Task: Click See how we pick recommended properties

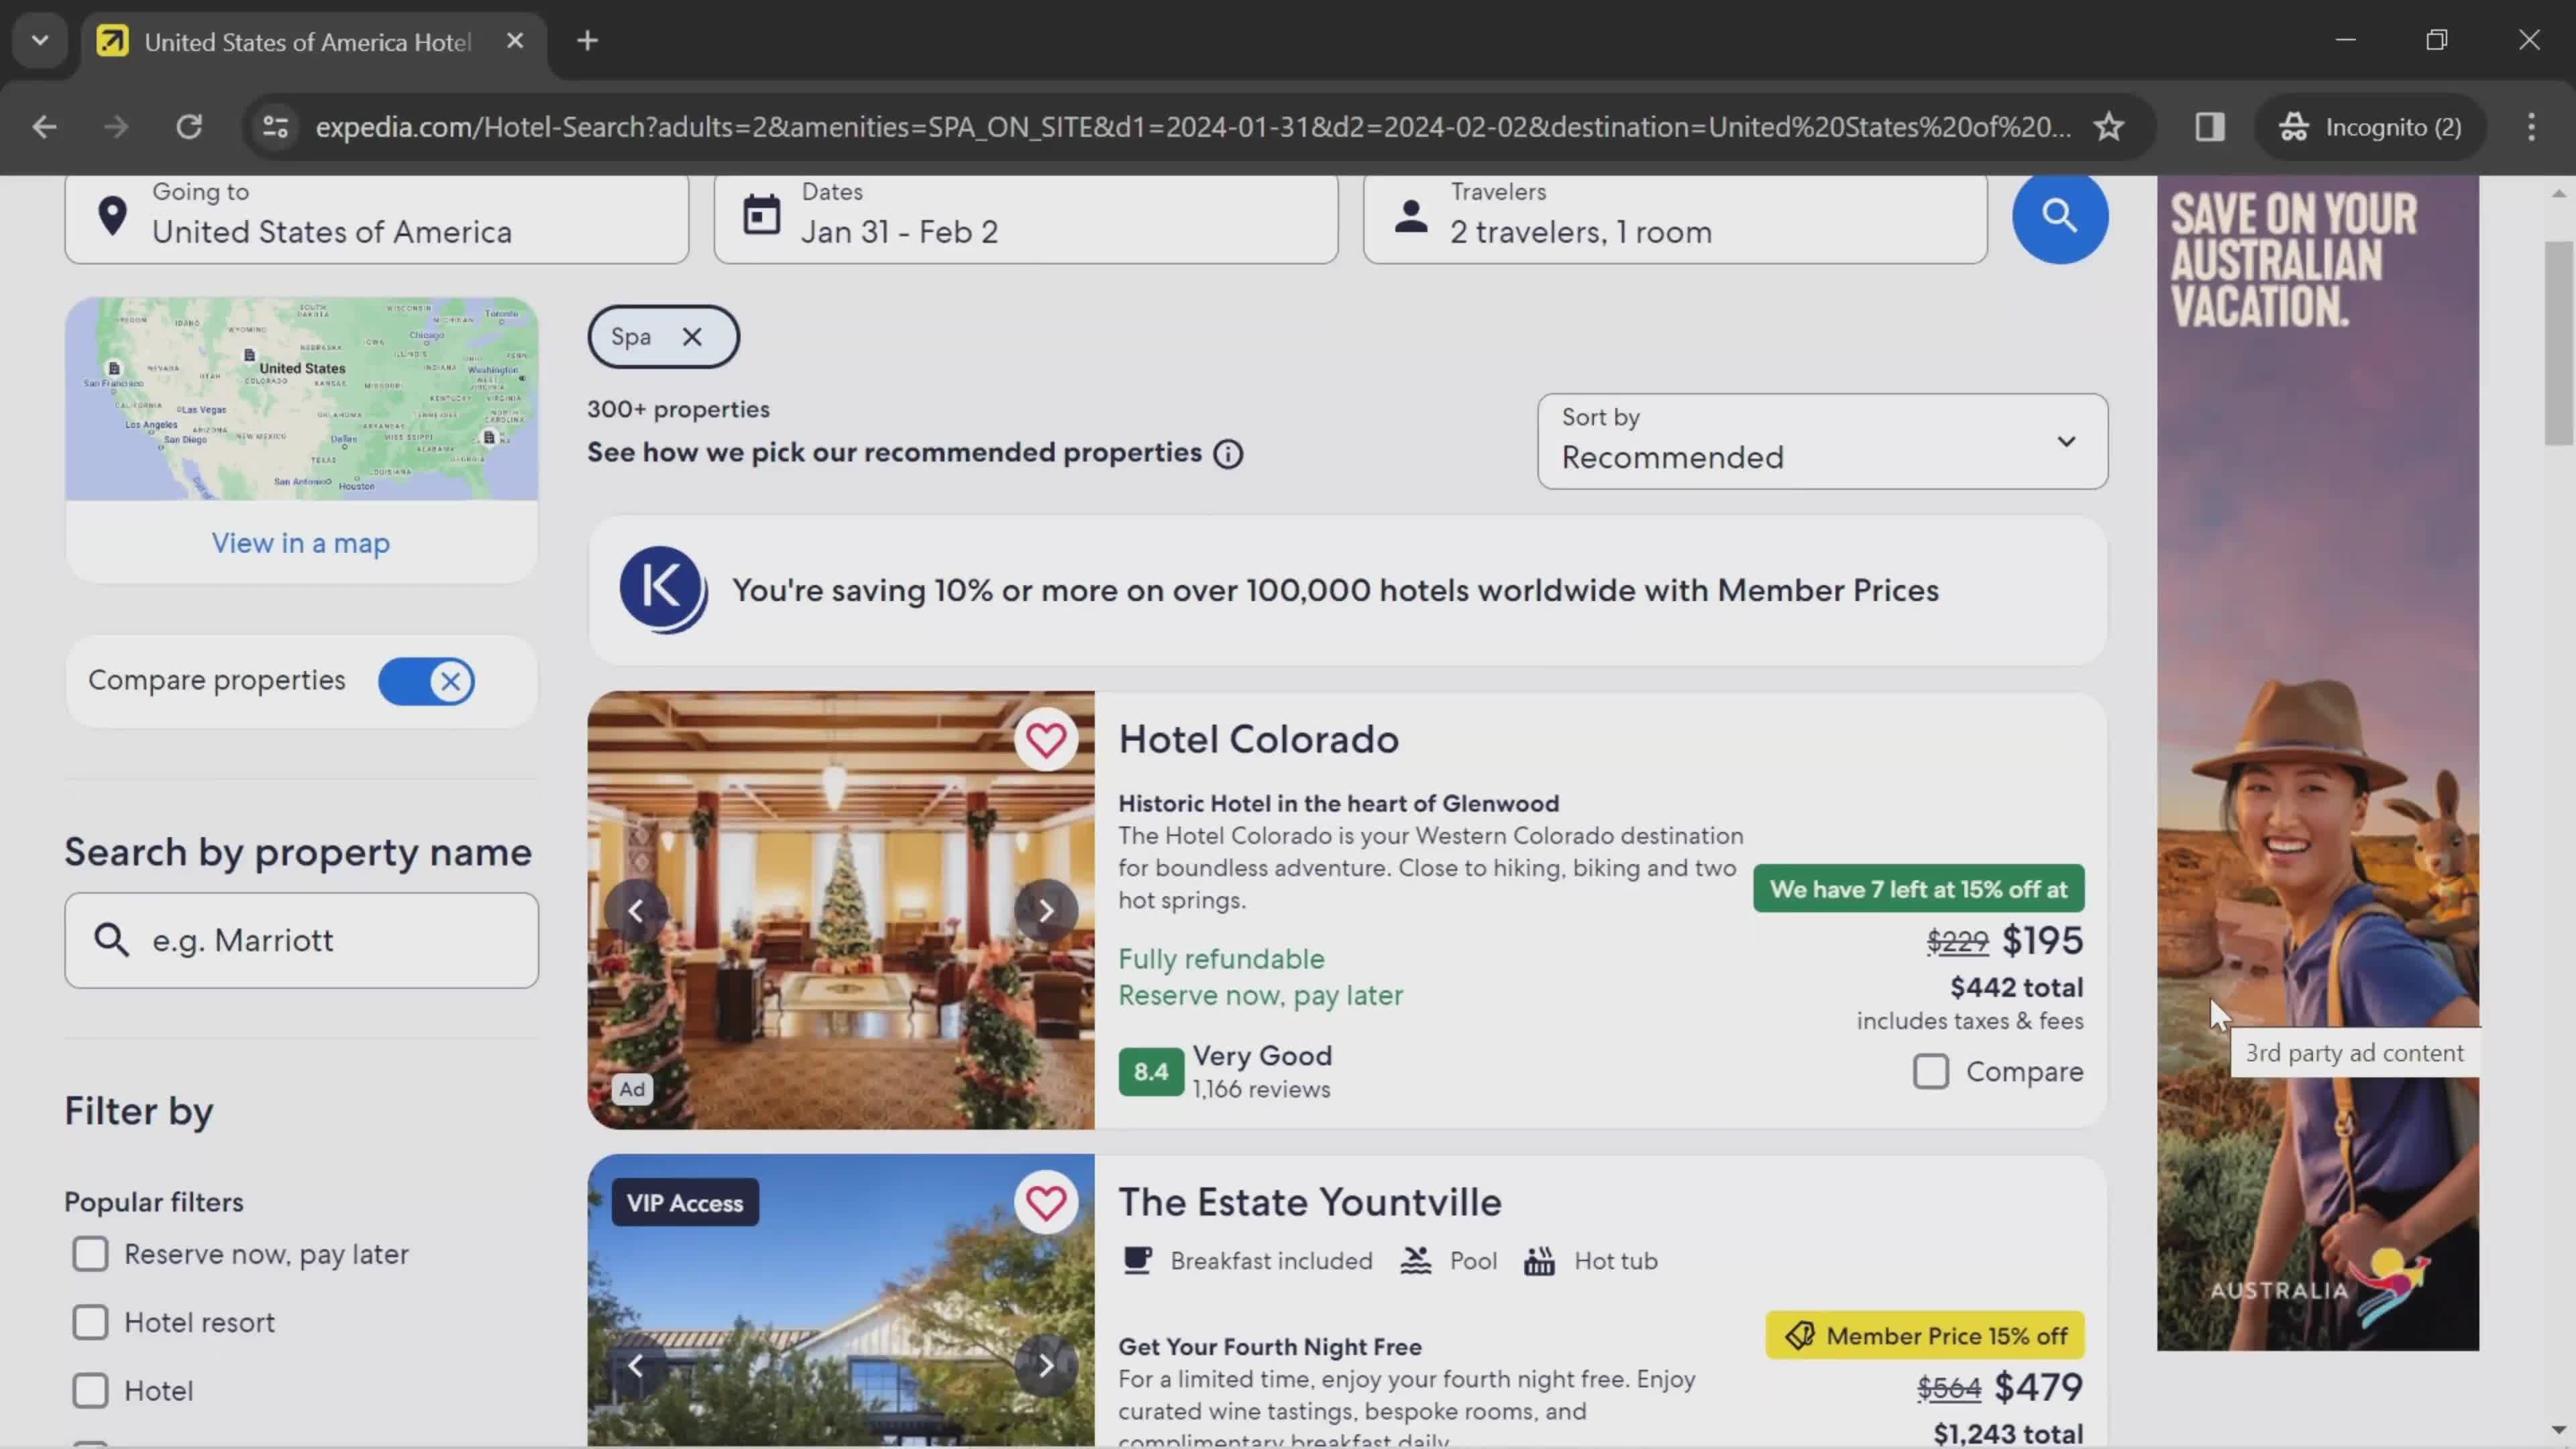Action: coord(894,453)
